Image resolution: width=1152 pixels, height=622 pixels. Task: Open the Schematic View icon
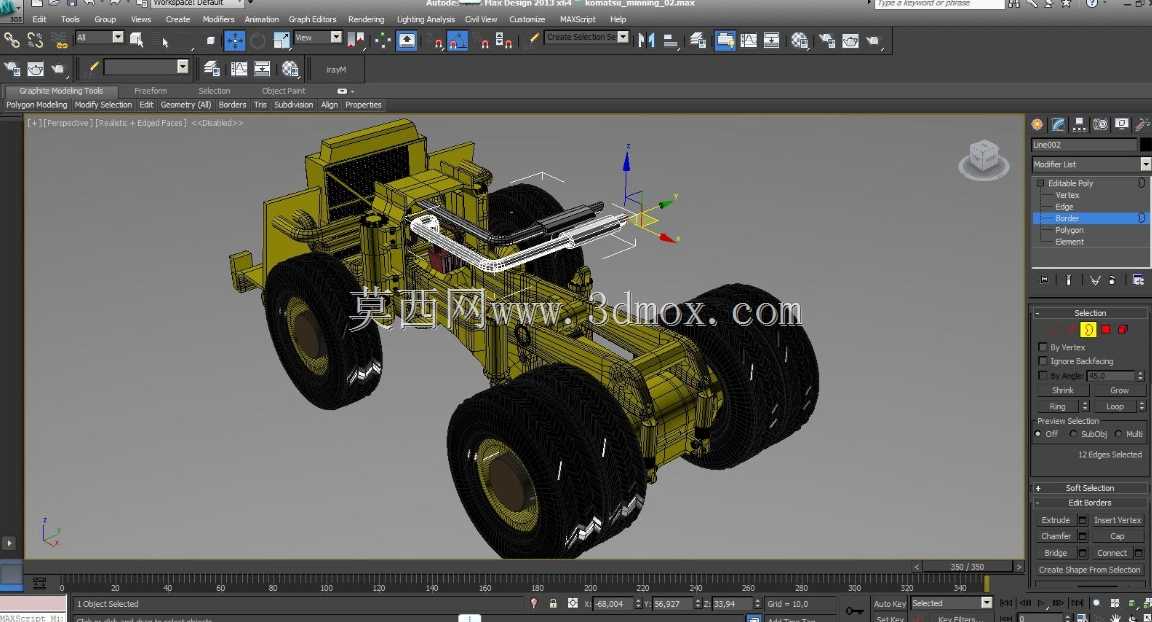(x=771, y=40)
